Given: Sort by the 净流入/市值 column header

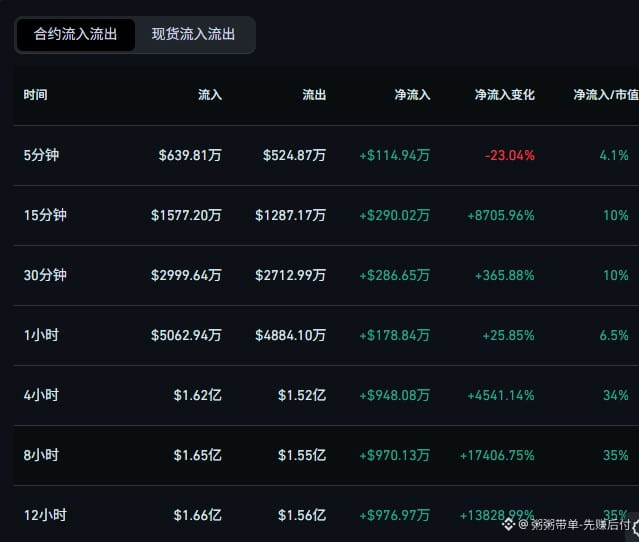Looking at the screenshot, I should [606, 95].
